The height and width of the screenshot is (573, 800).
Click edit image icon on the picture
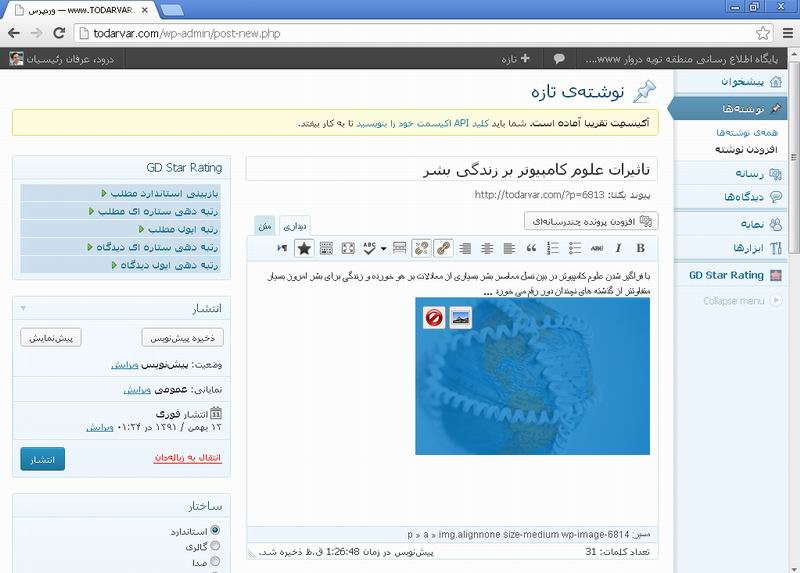pos(461,318)
